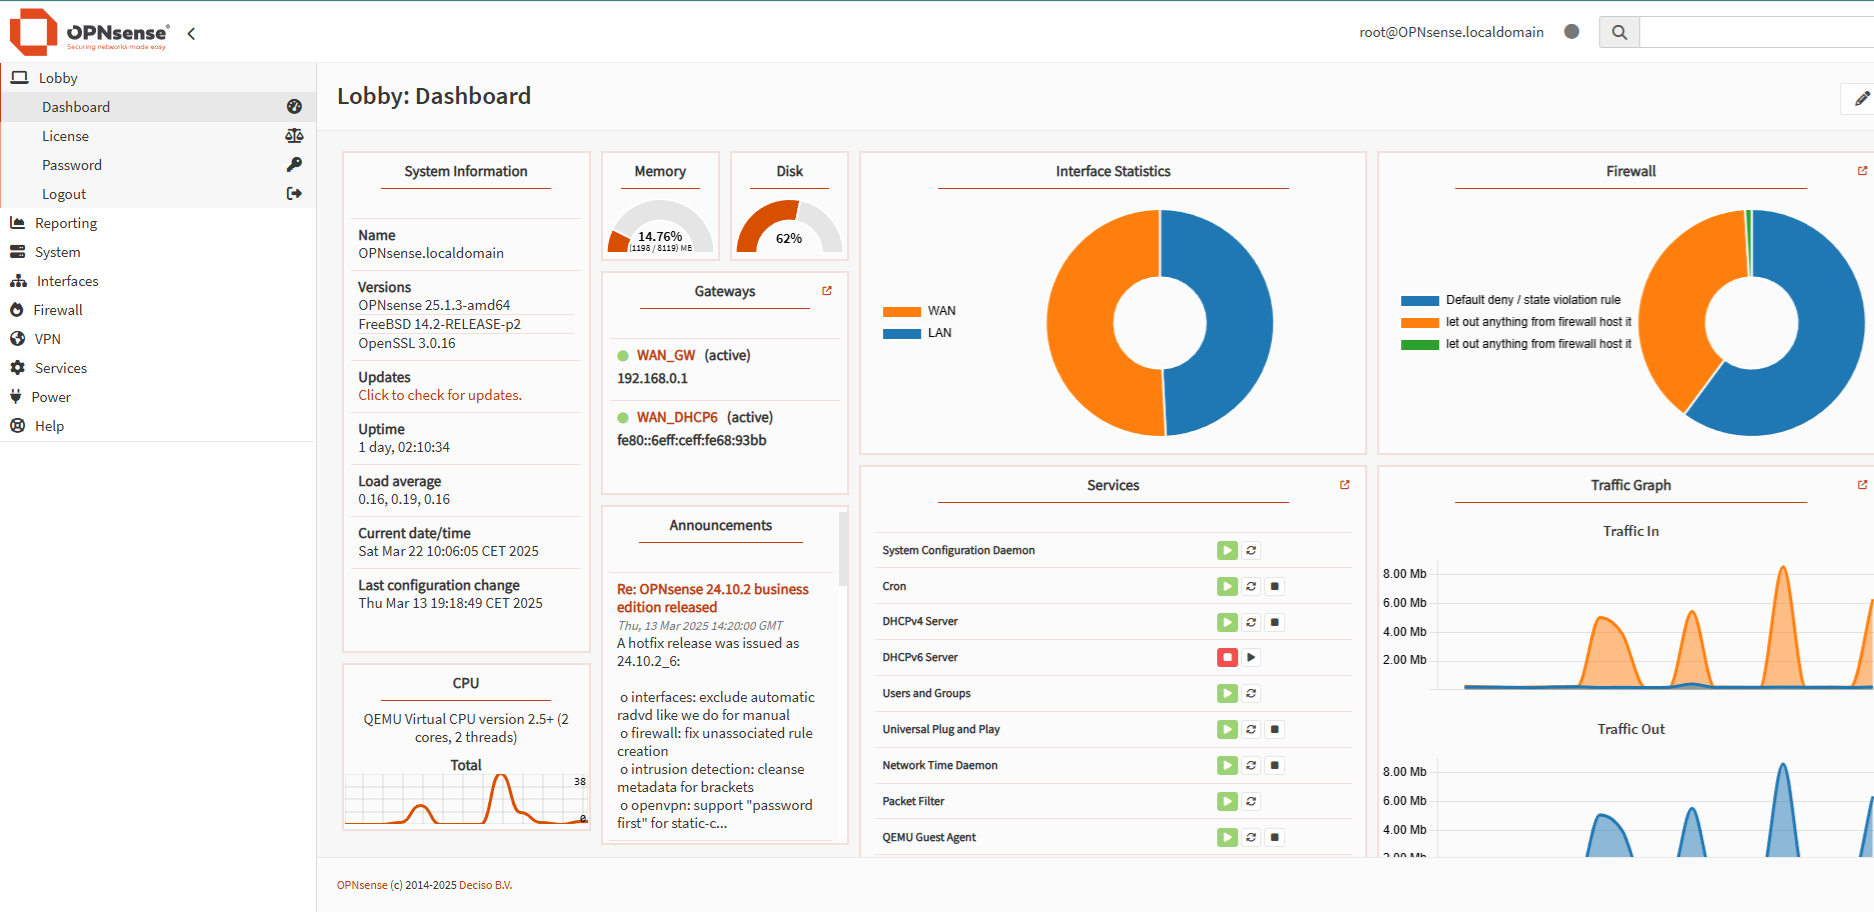
Task: Open Services widget external link icon
Action: pyautogui.click(x=1345, y=485)
